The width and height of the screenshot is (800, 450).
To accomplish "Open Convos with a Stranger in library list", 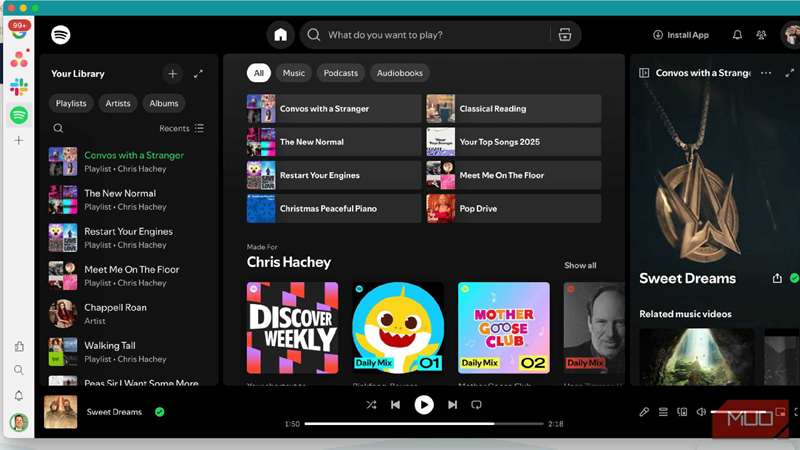I will [x=130, y=161].
